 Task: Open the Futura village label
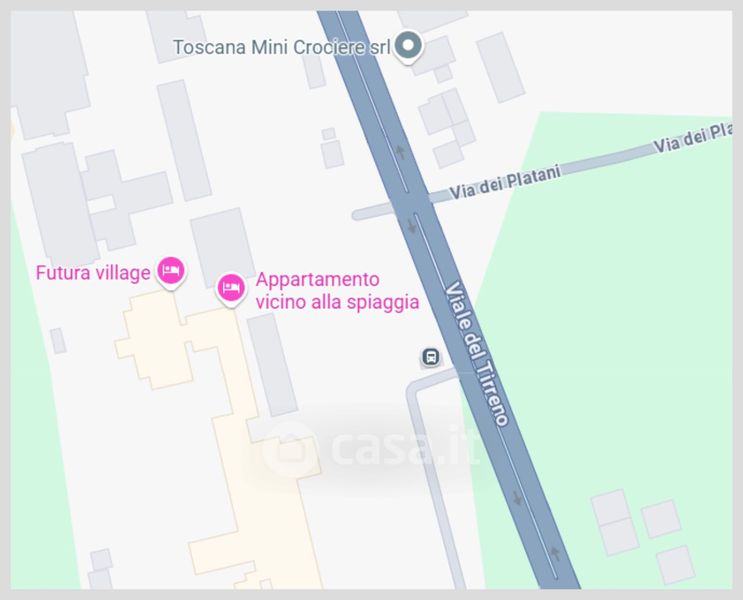coord(93,273)
